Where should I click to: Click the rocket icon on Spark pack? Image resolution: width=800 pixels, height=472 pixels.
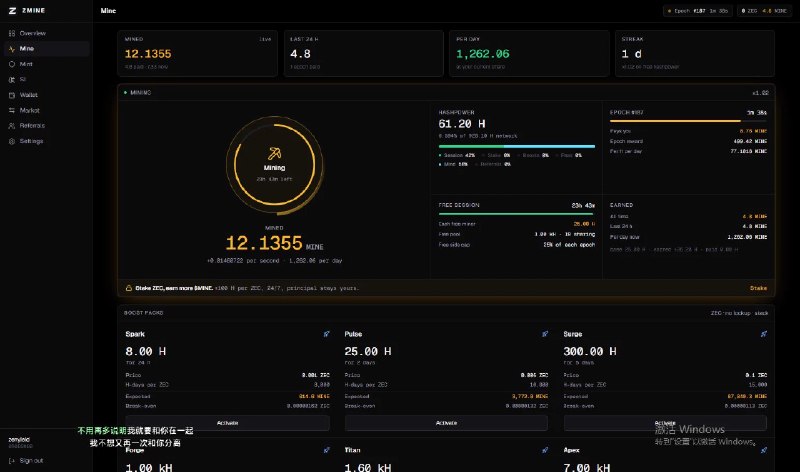coord(327,334)
